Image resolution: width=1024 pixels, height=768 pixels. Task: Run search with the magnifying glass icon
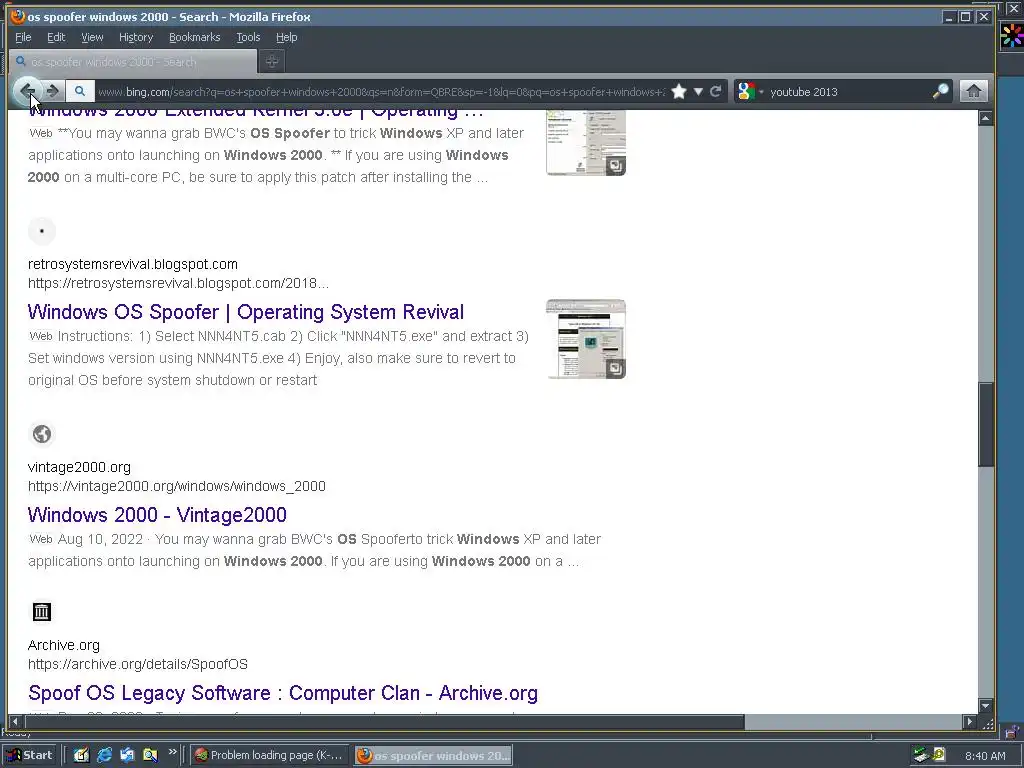coord(940,91)
